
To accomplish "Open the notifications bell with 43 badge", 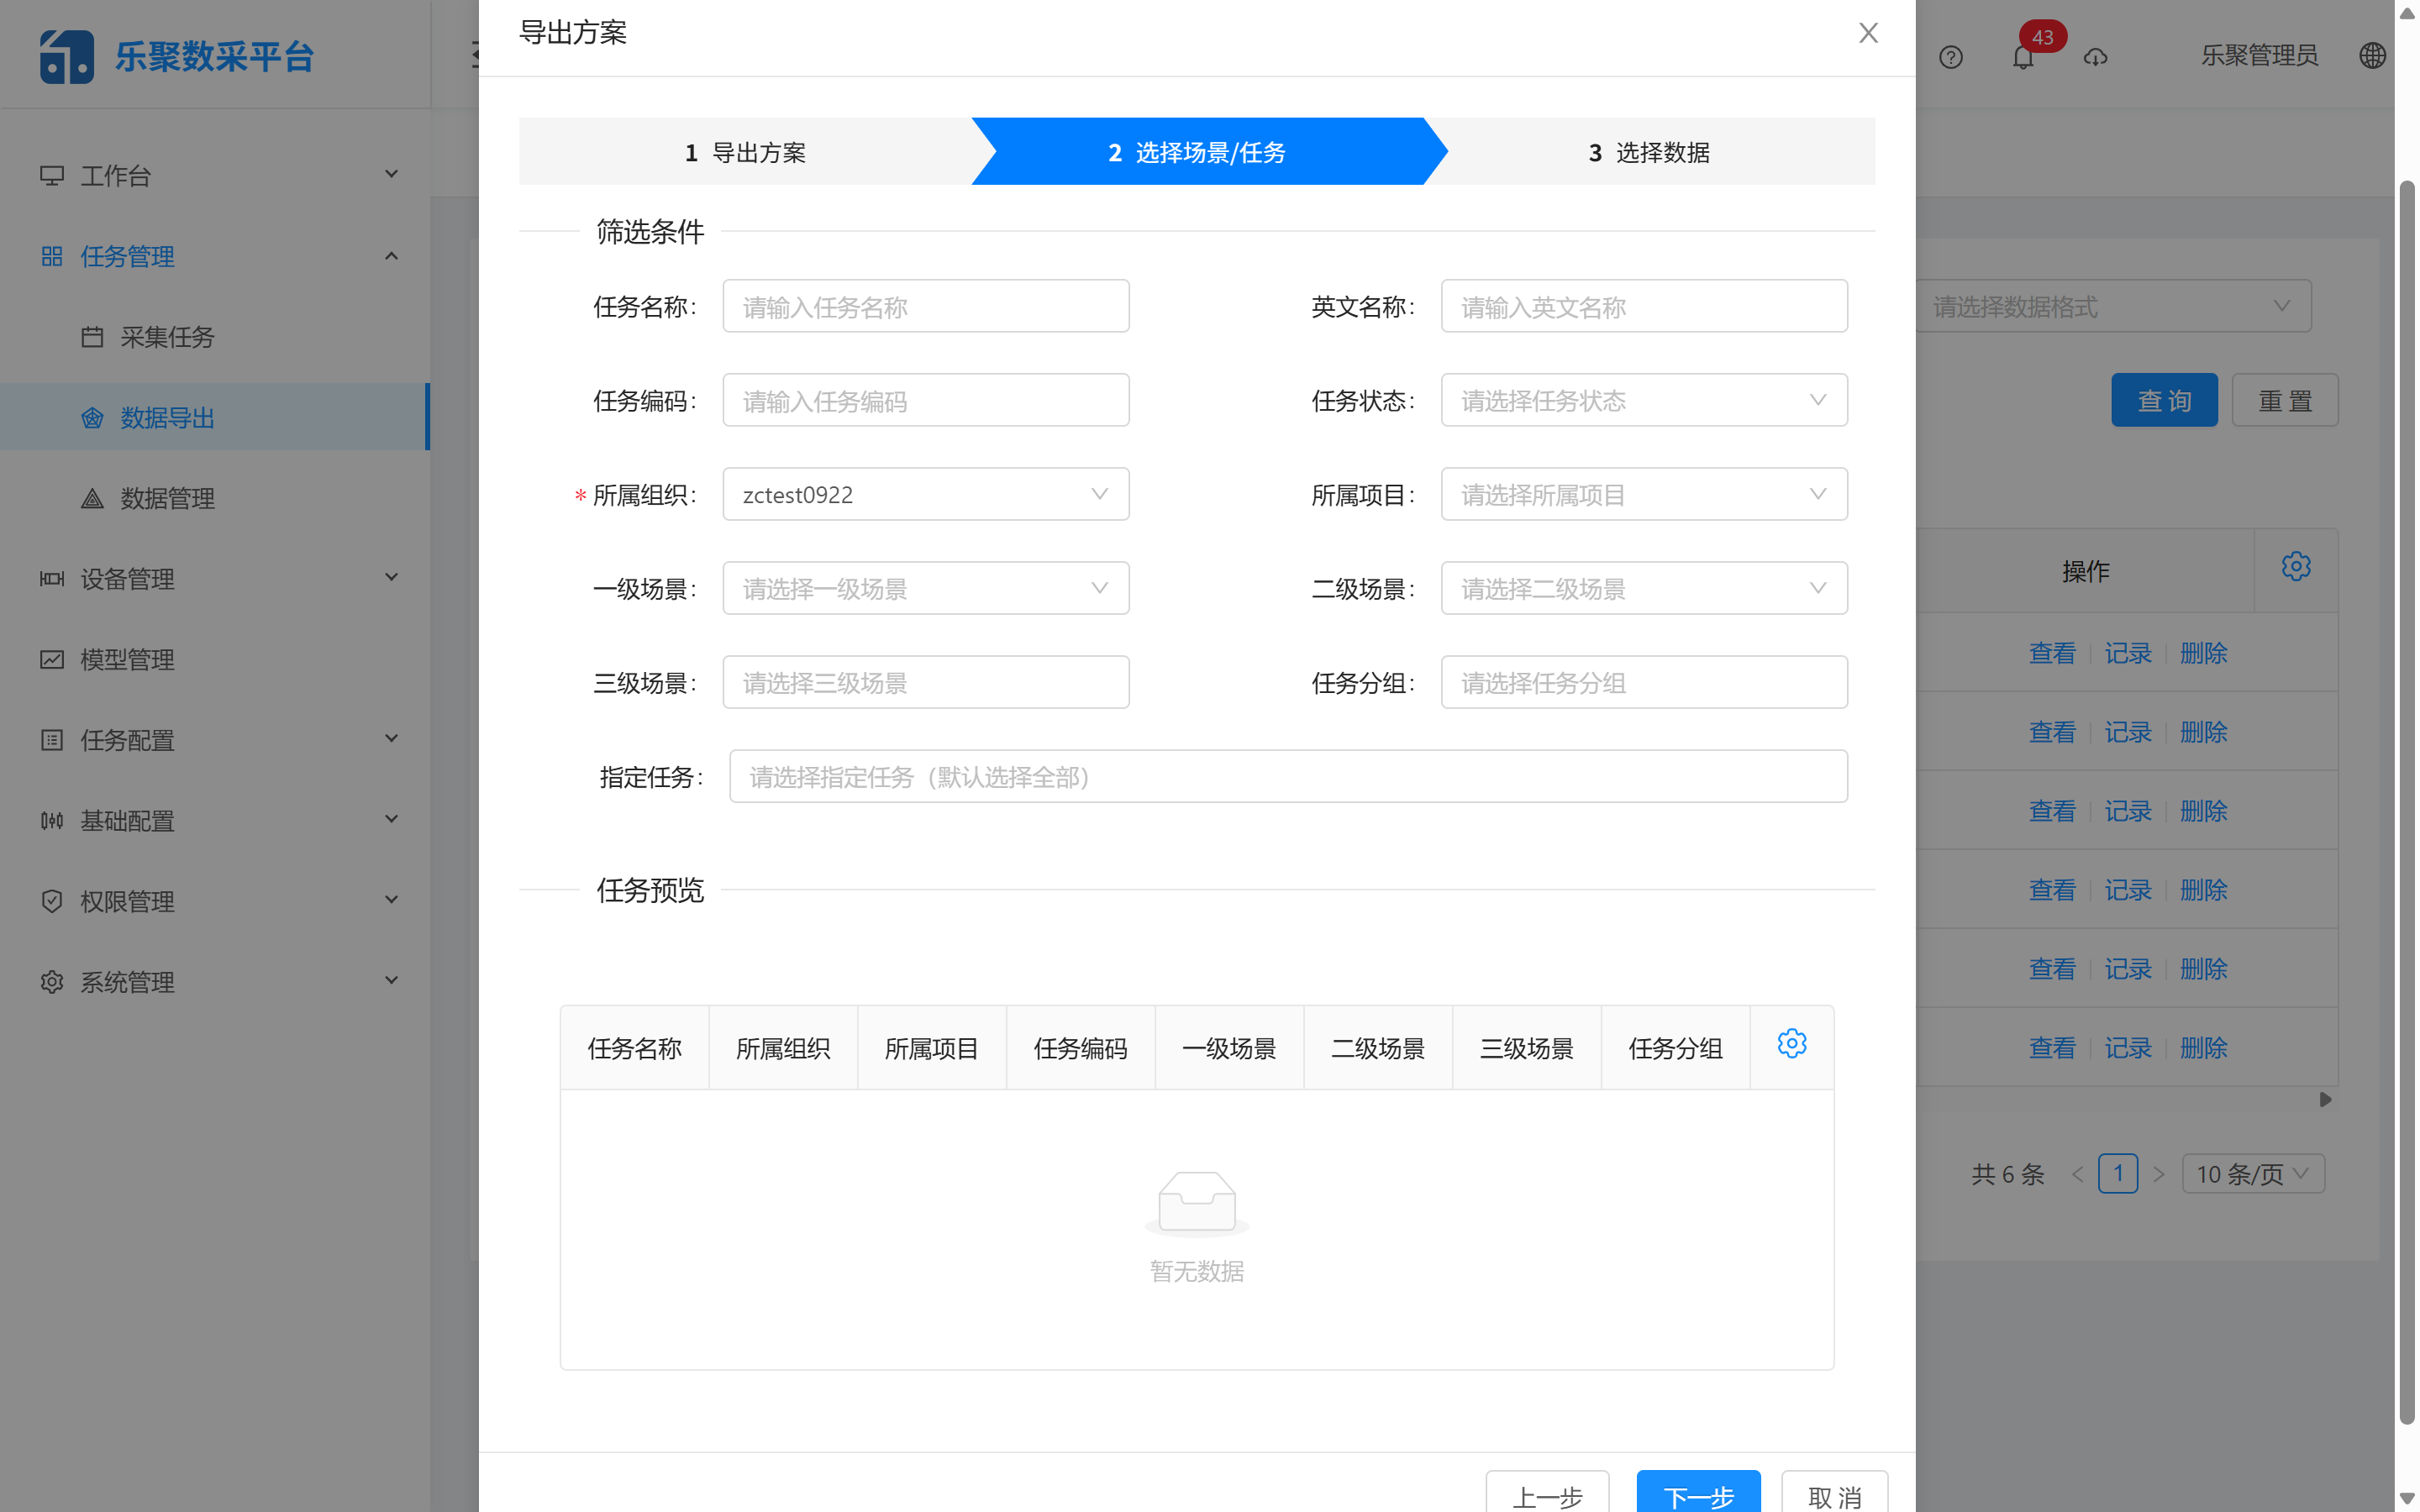I will click(2022, 56).
